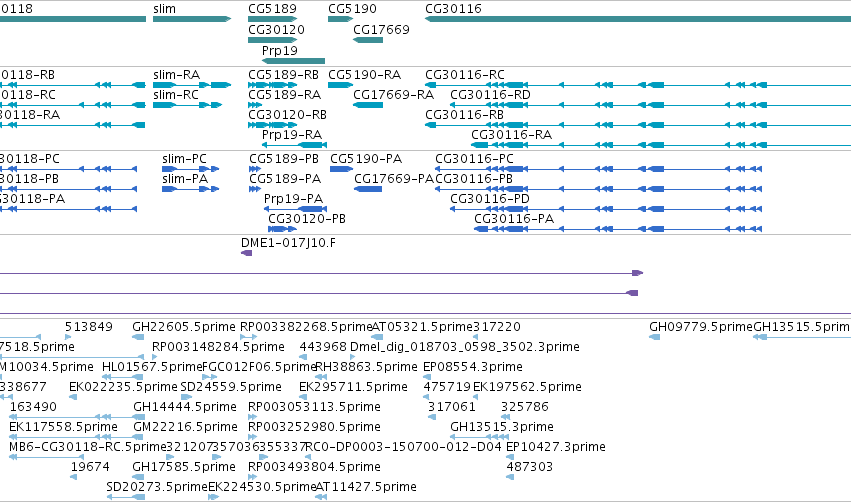
Task: Open transcript CG30116-RB
Action: (x=464, y=115)
